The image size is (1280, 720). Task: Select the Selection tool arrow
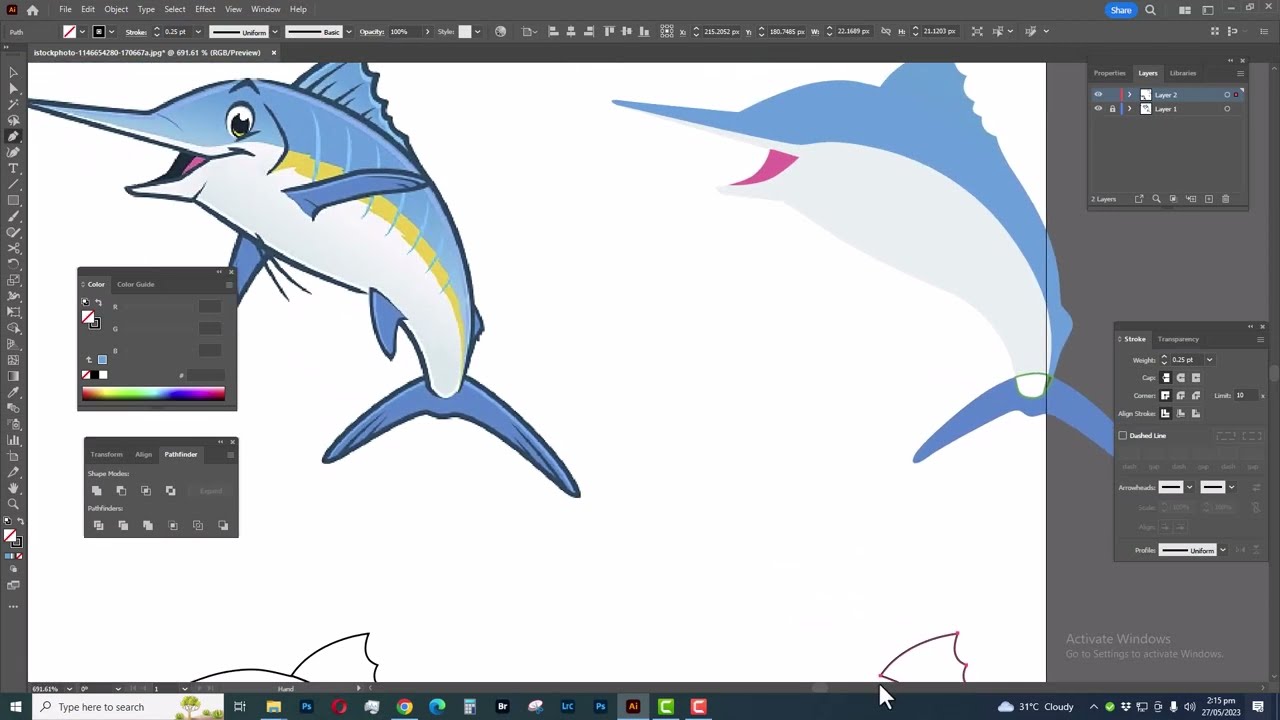pyautogui.click(x=13, y=72)
